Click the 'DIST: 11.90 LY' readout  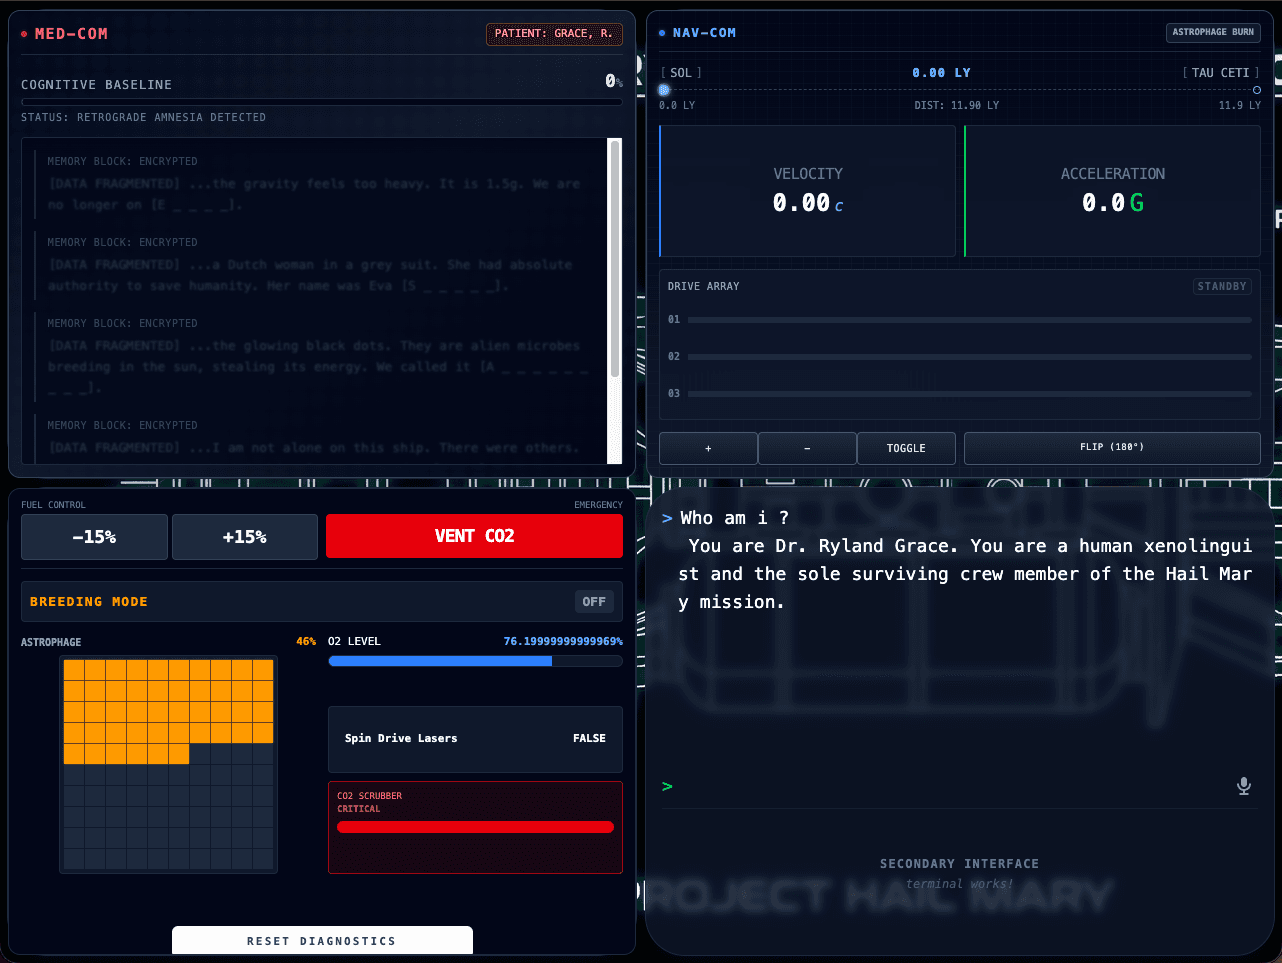956,105
